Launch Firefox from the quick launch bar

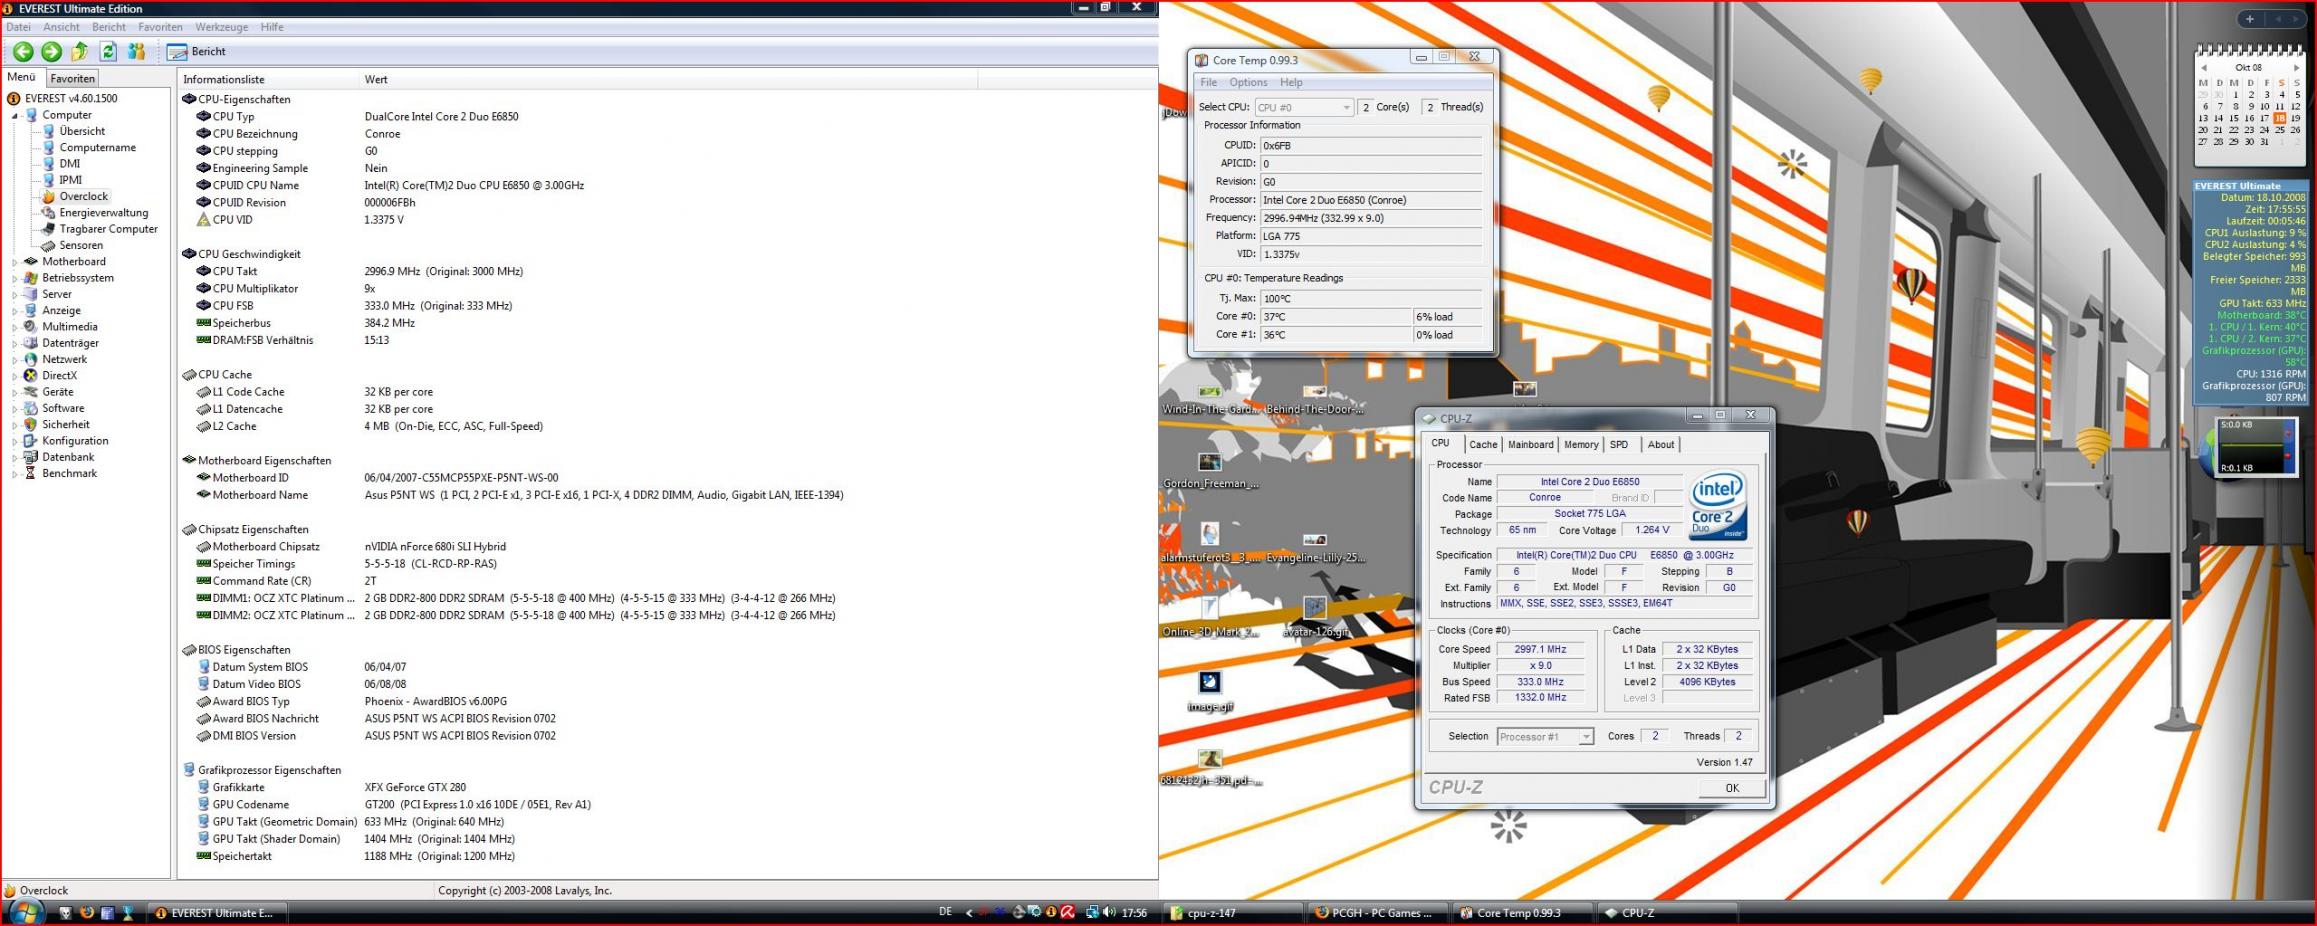point(87,913)
